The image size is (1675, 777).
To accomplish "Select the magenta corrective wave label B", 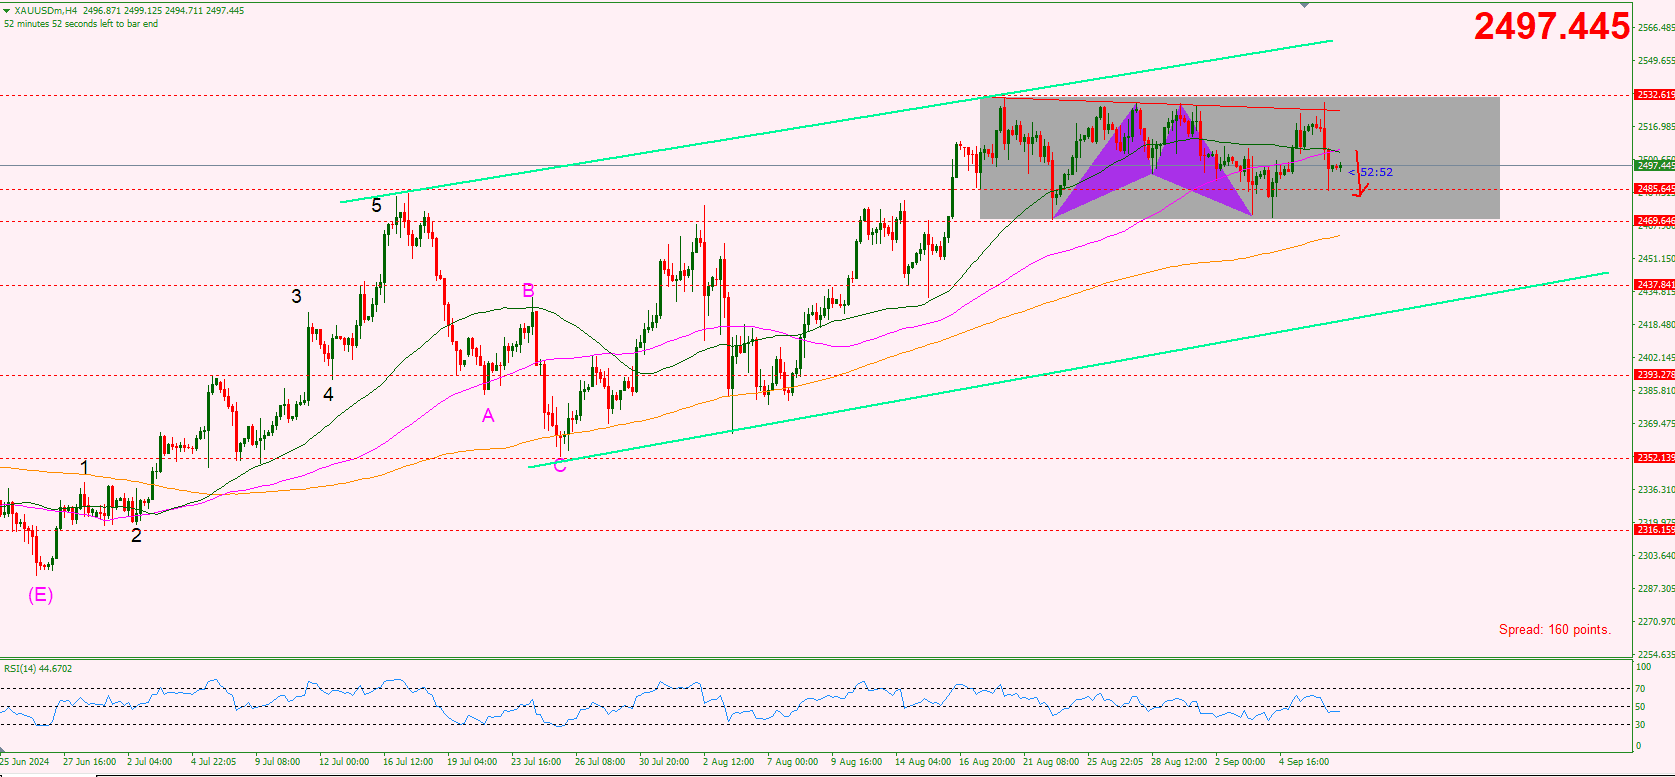I will (528, 291).
